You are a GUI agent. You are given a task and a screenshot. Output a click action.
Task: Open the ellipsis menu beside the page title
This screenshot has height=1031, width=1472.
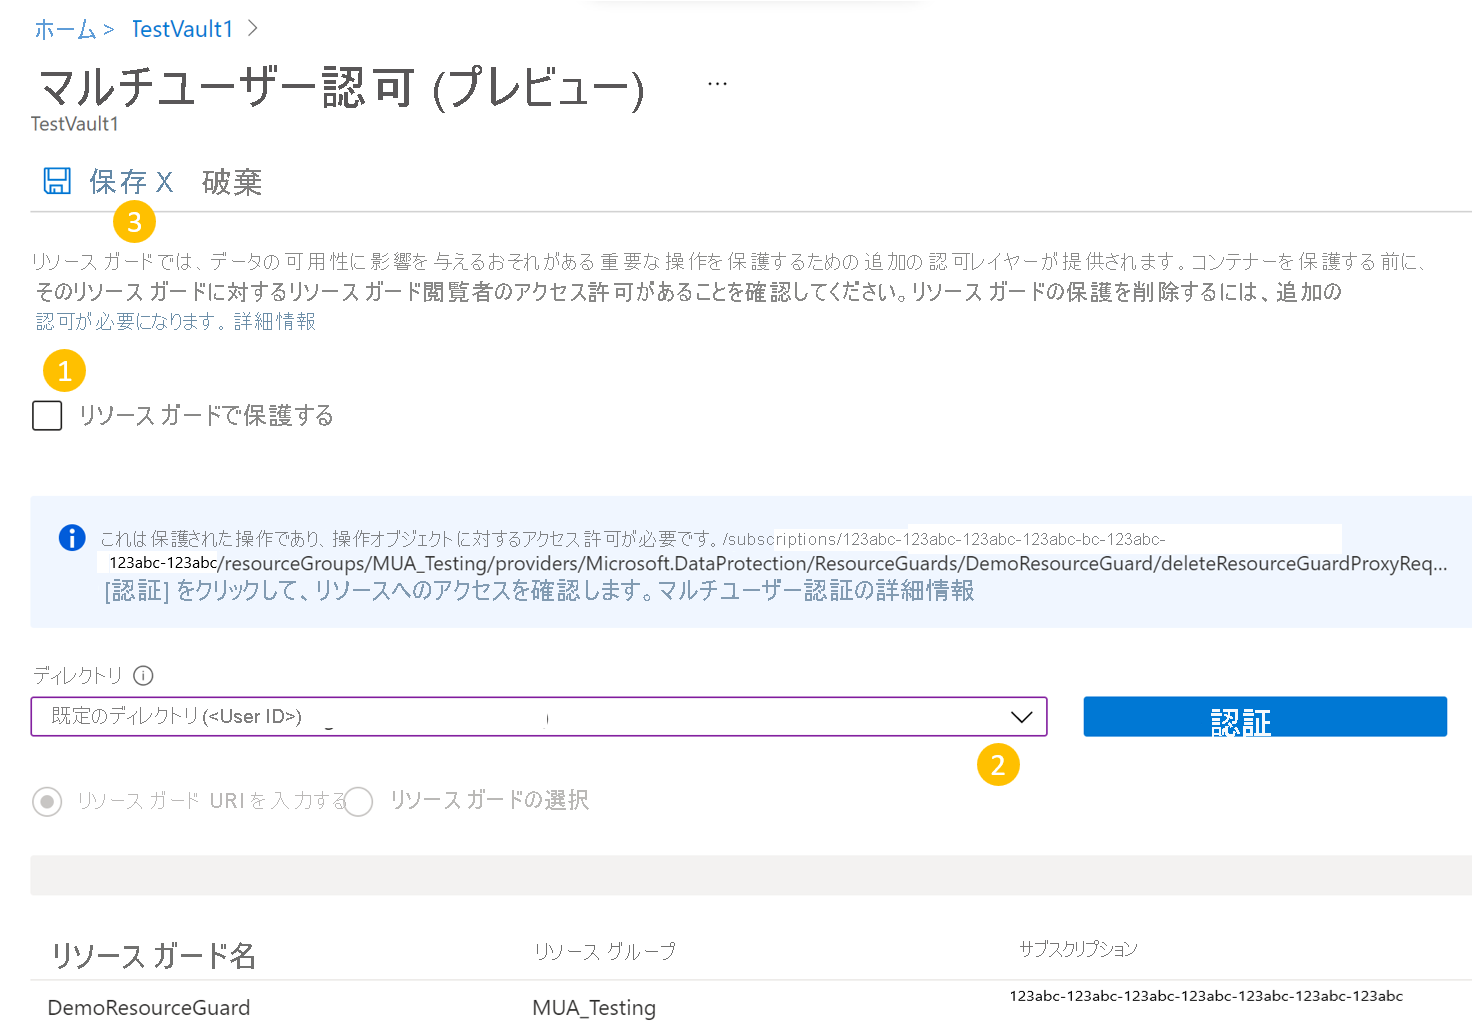716,82
